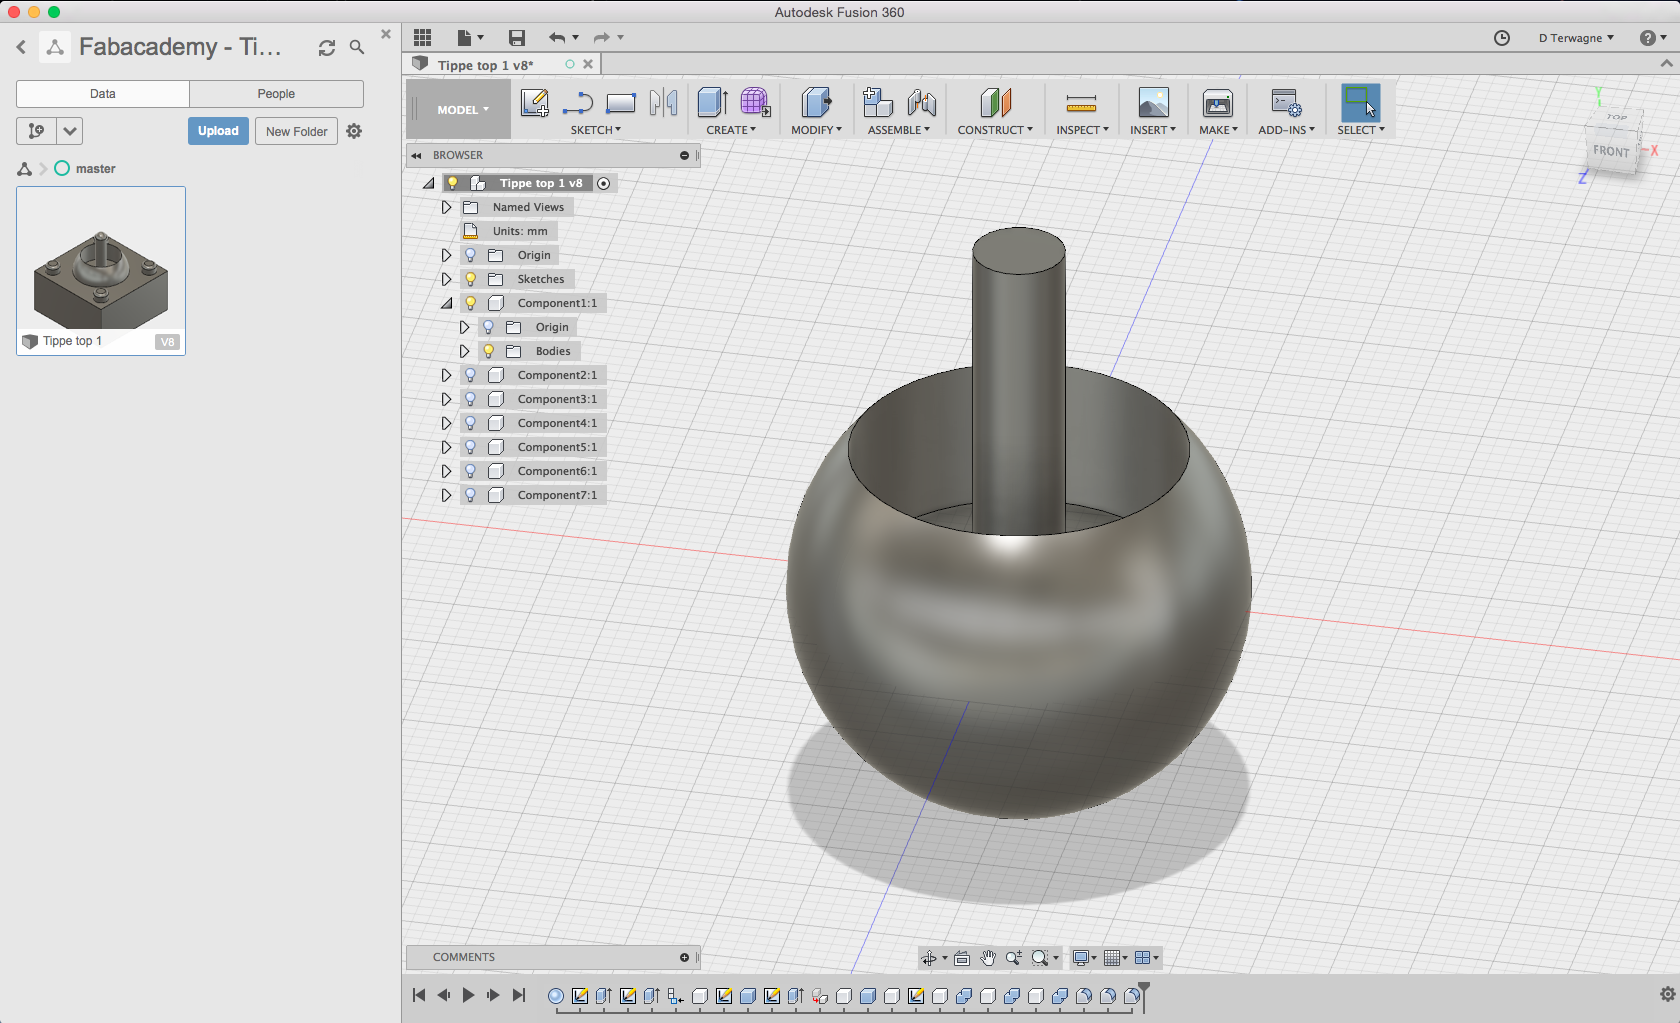Open the Display Settings menu
Image resolution: width=1680 pixels, height=1023 pixels.
click(1085, 958)
